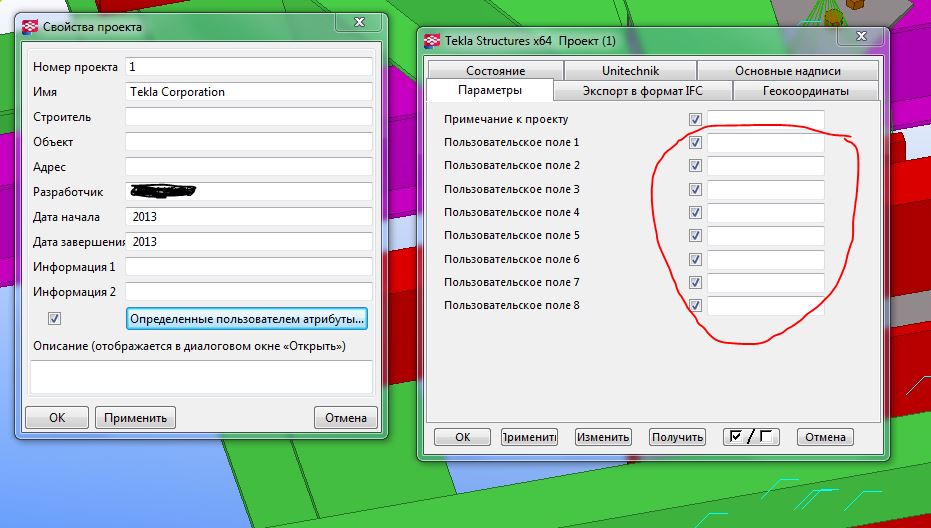Viewport: 931px width, 528px height.
Task: Close the Tekla Structures Проект (1) dialog
Action: pos(861,37)
